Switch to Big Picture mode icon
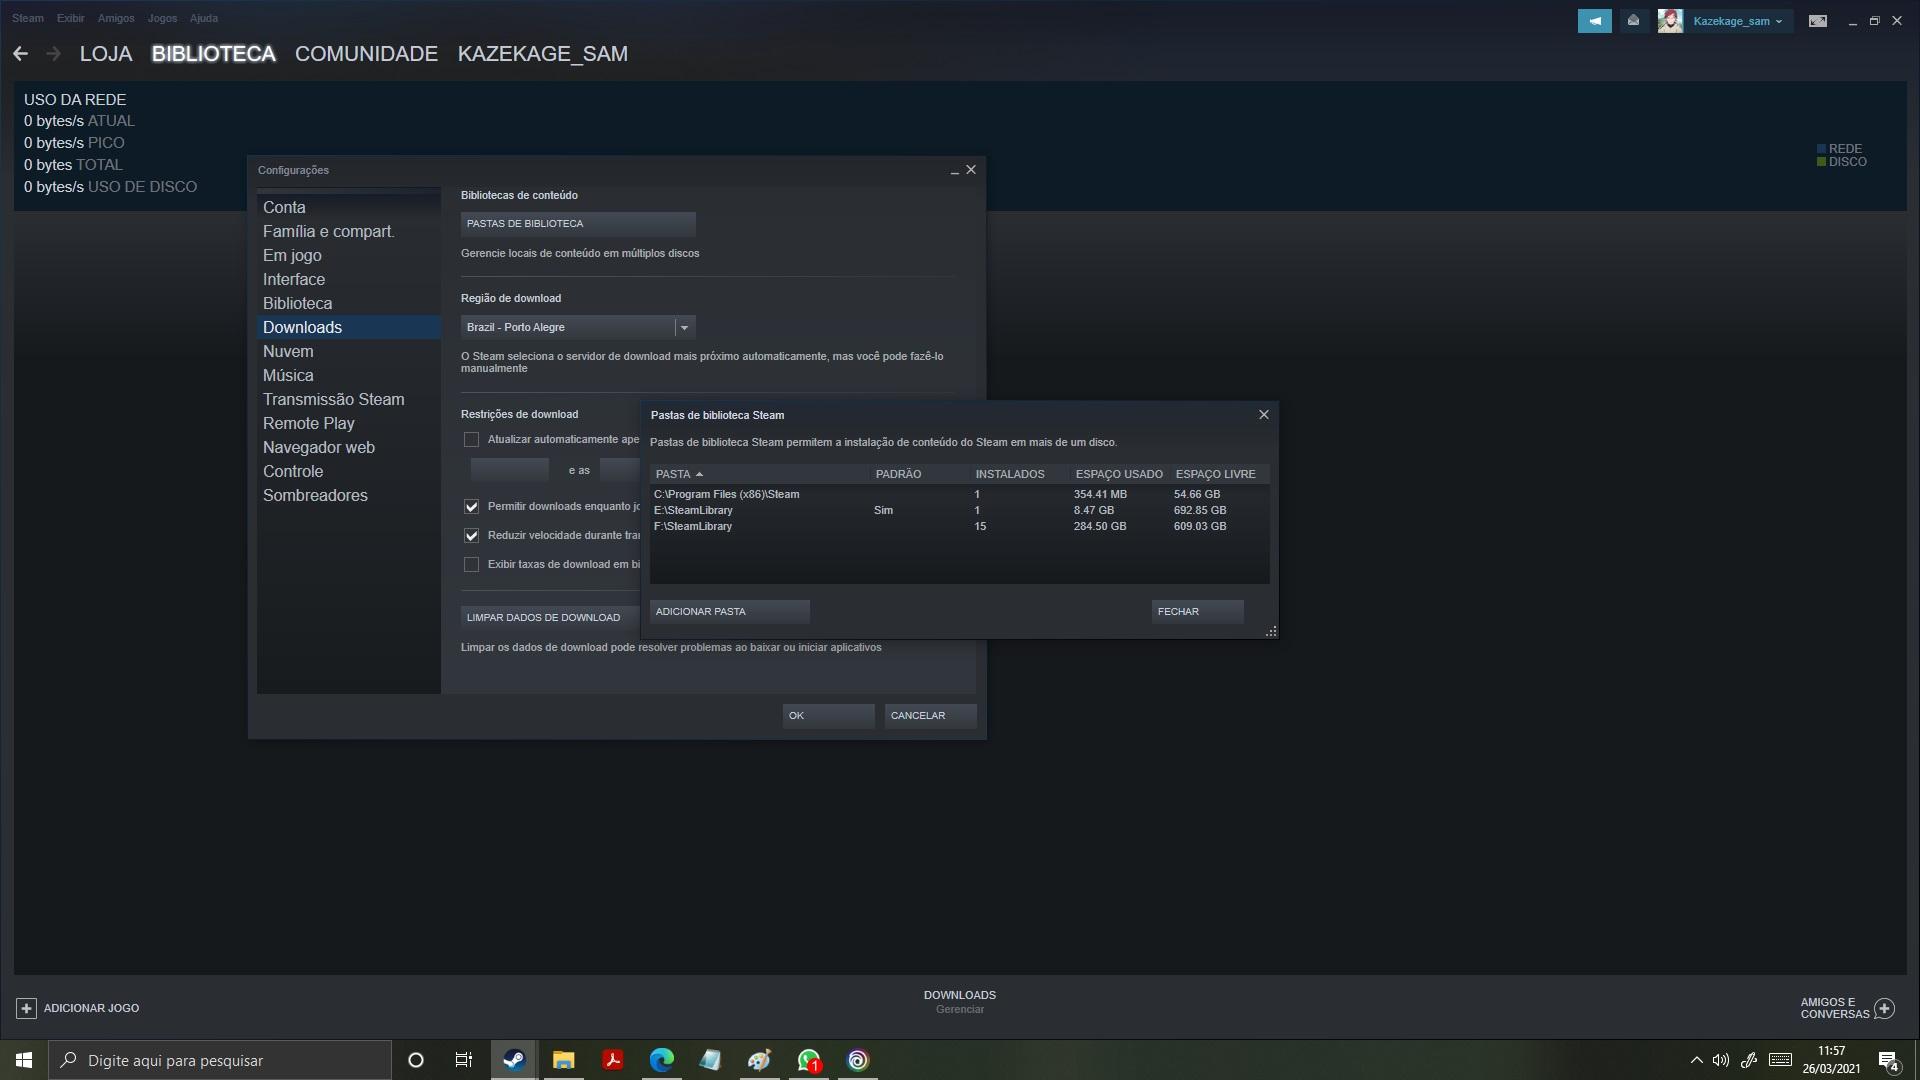The image size is (1920, 1080). [1818, 21]
